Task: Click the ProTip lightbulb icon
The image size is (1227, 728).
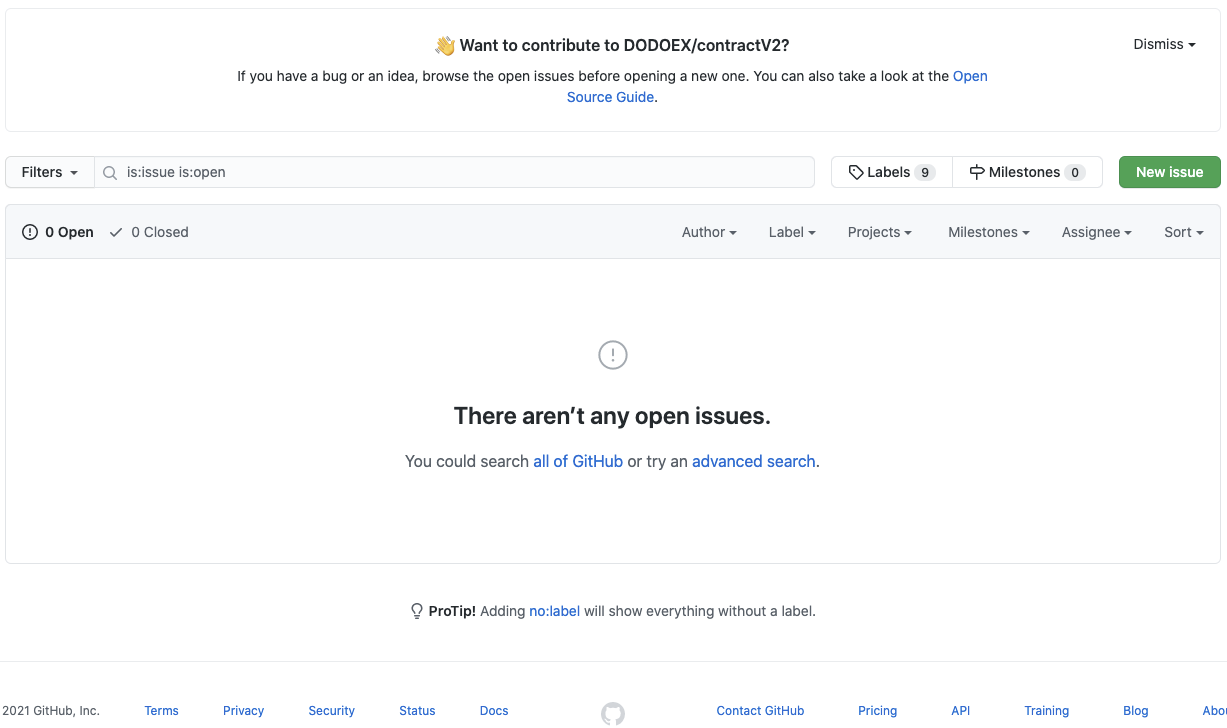Action: pyautogui.click(x=417, y=611)
